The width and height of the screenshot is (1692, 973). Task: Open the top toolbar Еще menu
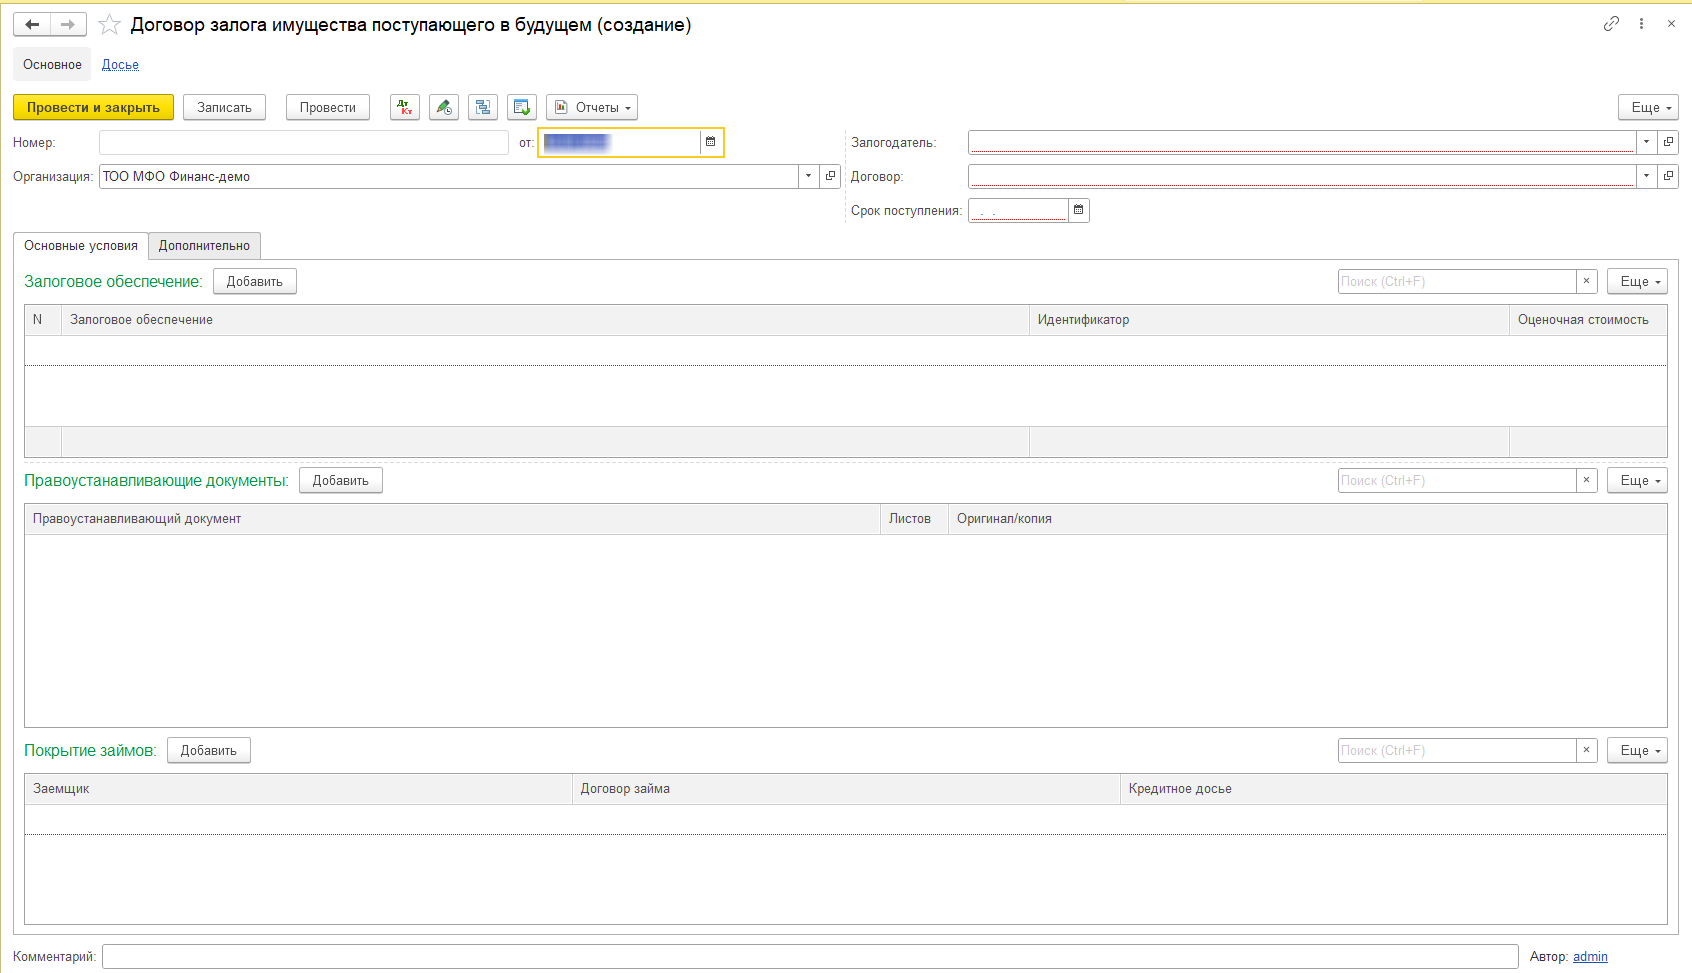1649,107
